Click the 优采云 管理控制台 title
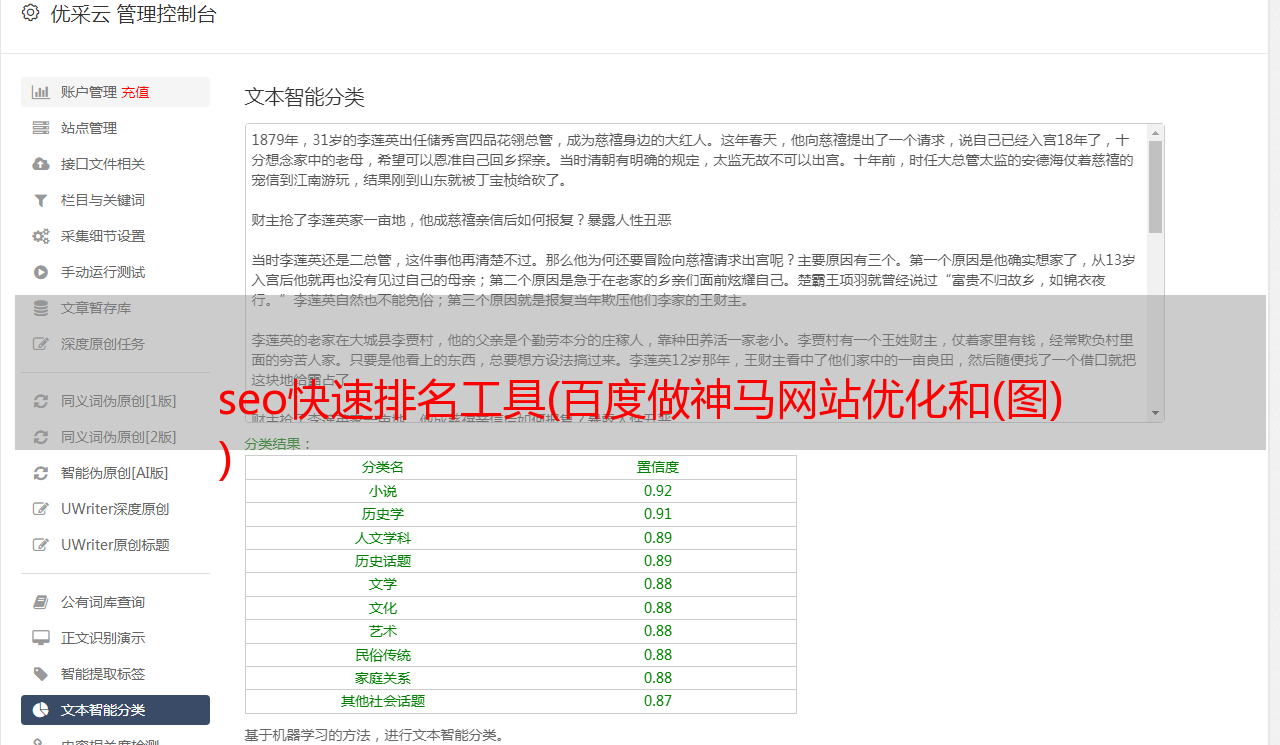The image size is (1280, 745). tap(133, 14)
